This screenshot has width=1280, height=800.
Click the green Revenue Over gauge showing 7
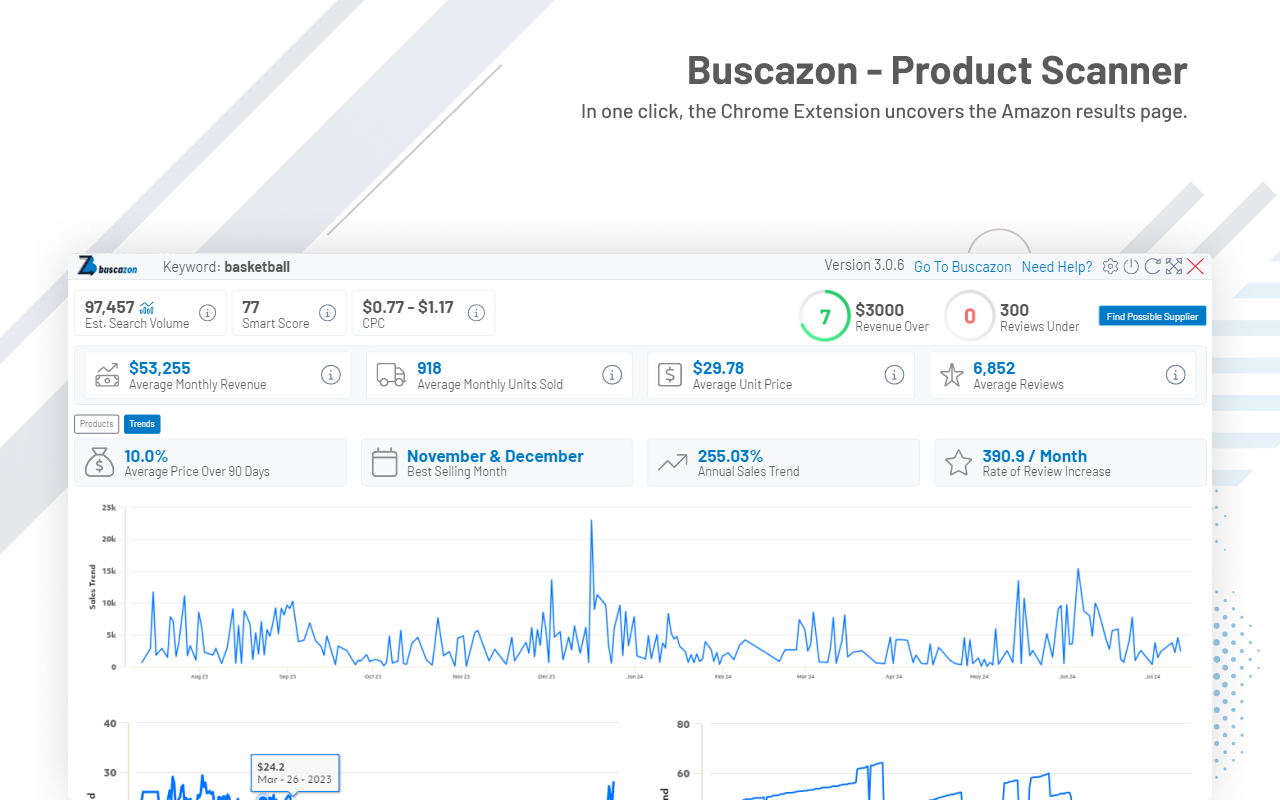pos(825,316)
